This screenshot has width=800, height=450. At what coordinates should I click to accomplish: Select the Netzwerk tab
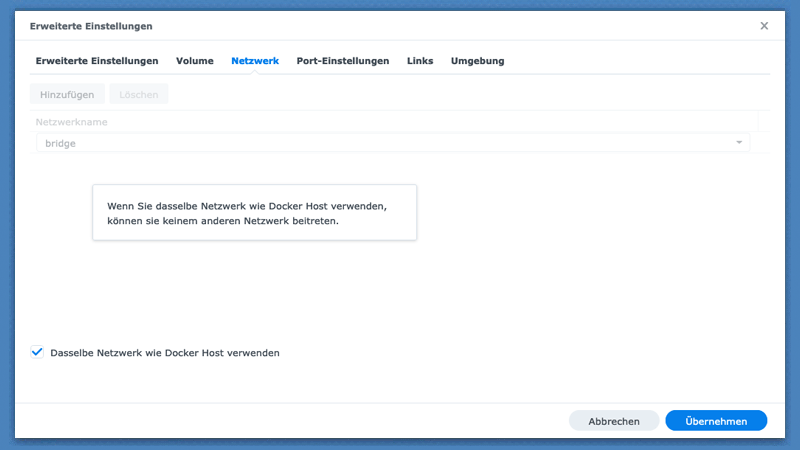[x=255, y=61]
